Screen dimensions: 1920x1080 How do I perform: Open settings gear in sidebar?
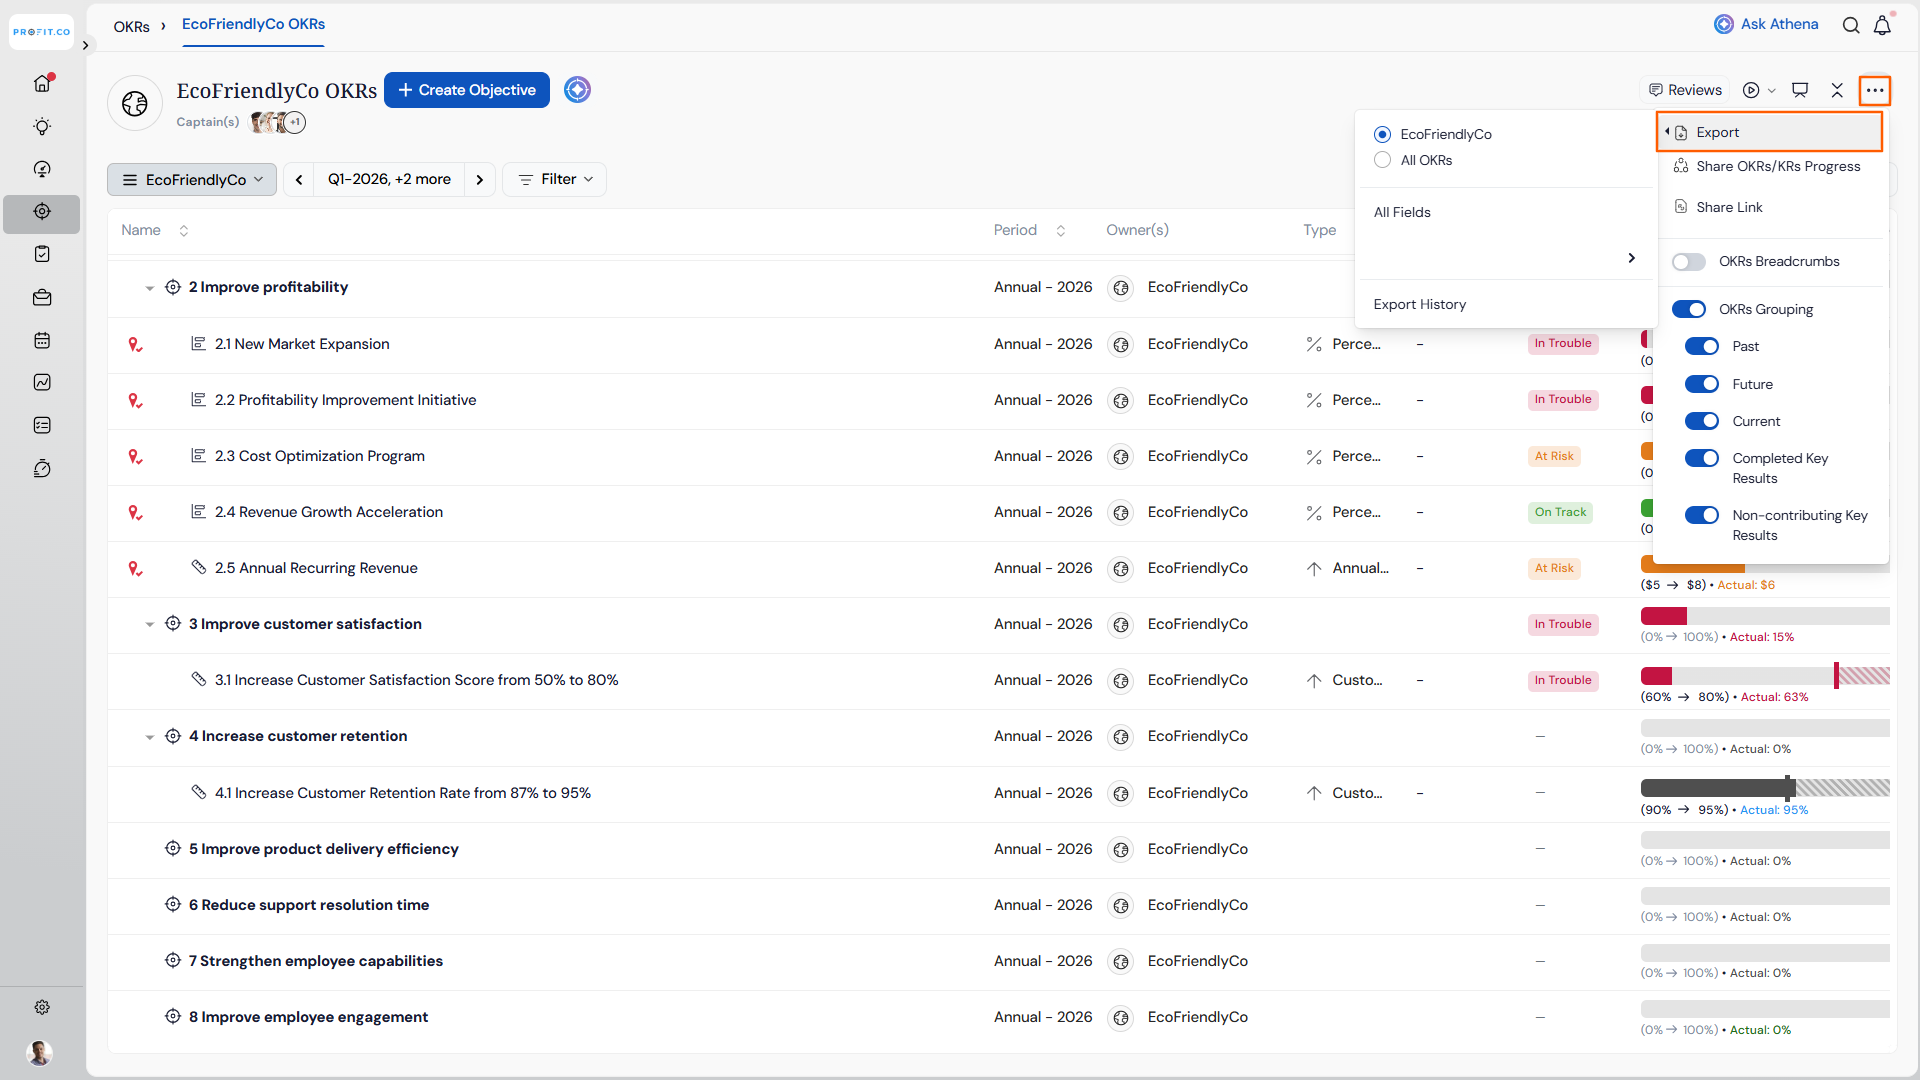pos(42,1007)
